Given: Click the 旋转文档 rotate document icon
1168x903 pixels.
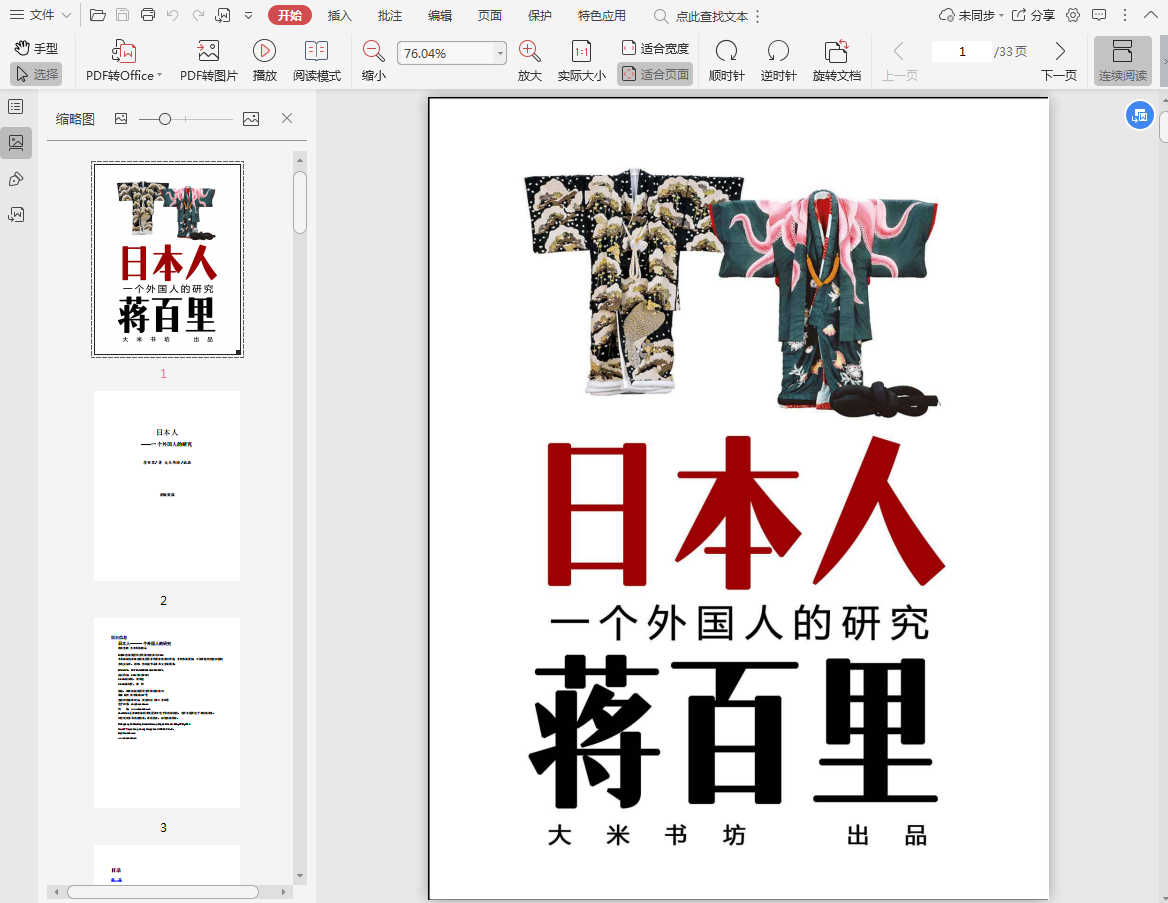Looking at the screenshot, I should pyautogui.click(x=836, y=52).
